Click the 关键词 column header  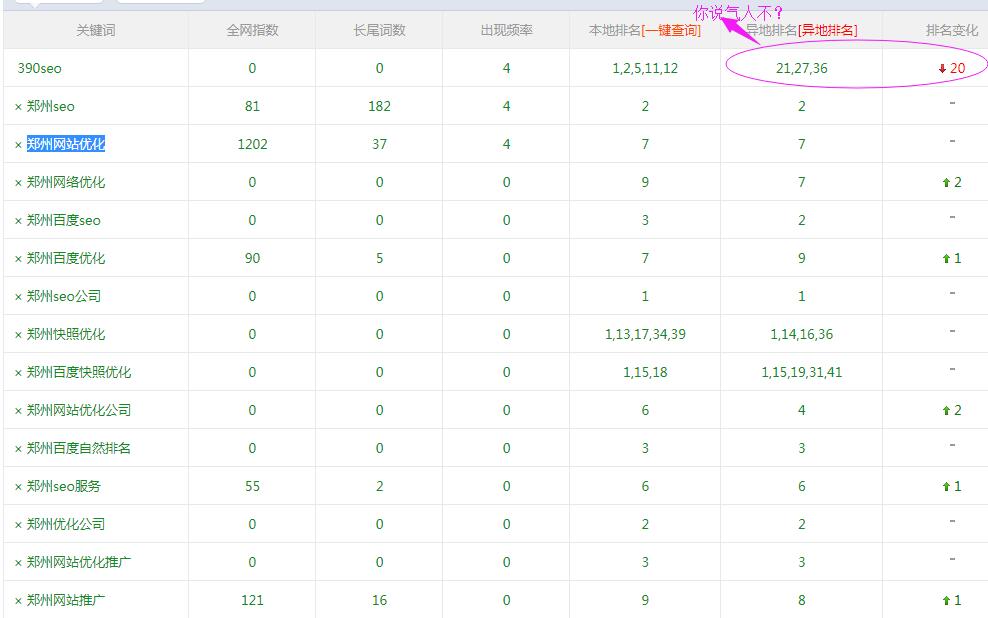pyautogui.click(x=95, y=31)
